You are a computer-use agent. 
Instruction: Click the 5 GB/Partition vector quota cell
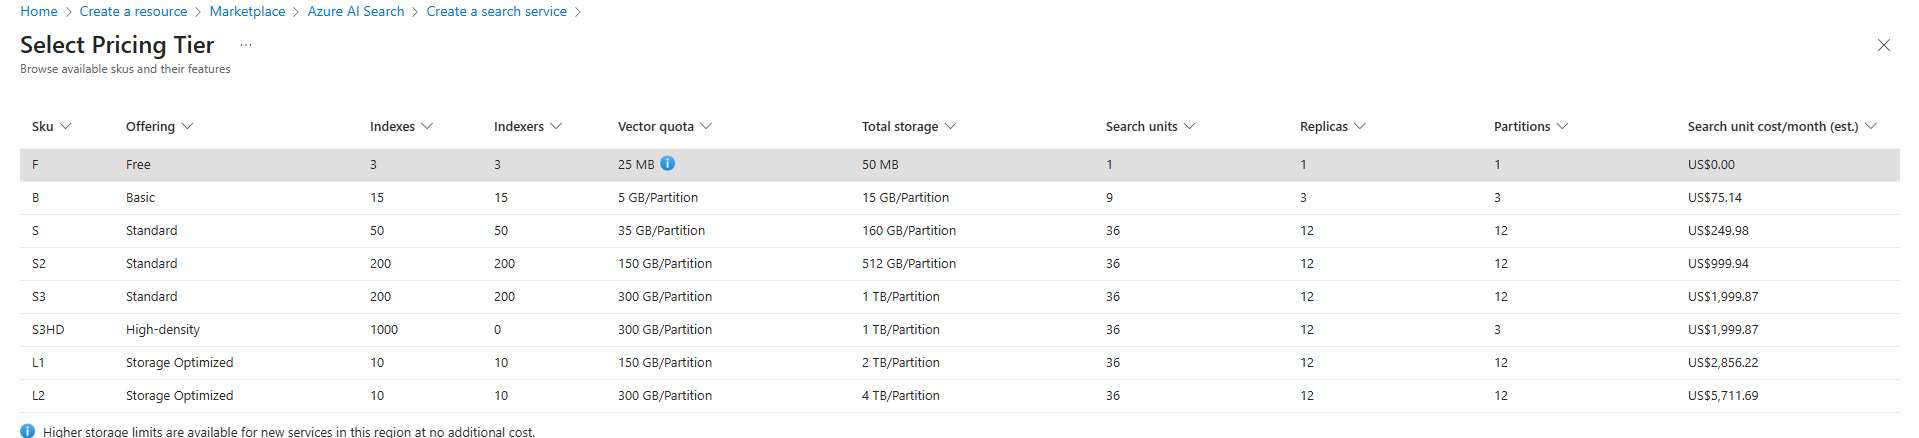[x=658, y=198]
